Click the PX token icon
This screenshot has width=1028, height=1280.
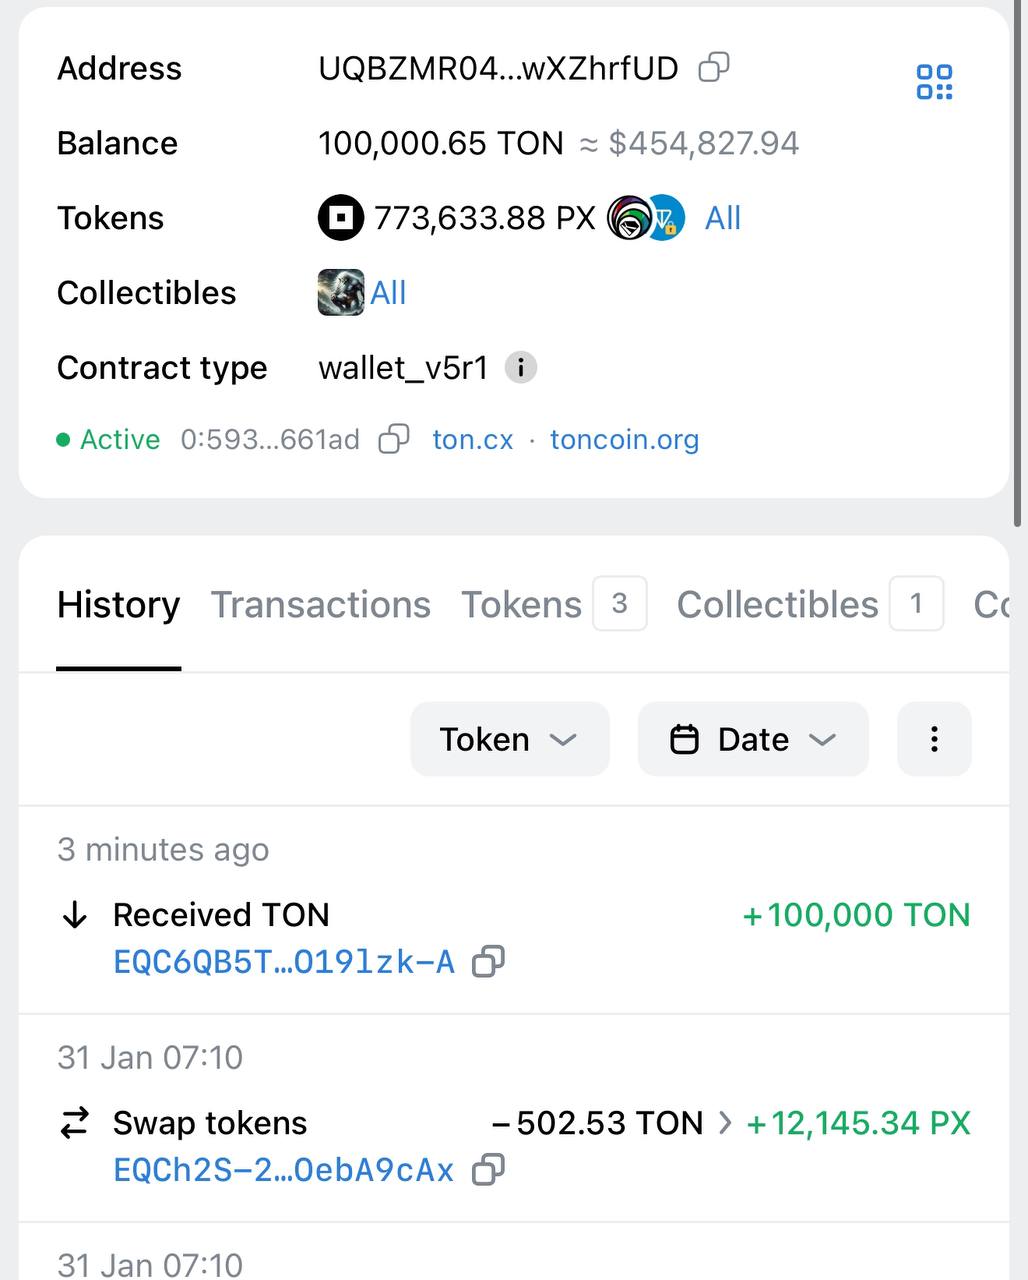341,217
